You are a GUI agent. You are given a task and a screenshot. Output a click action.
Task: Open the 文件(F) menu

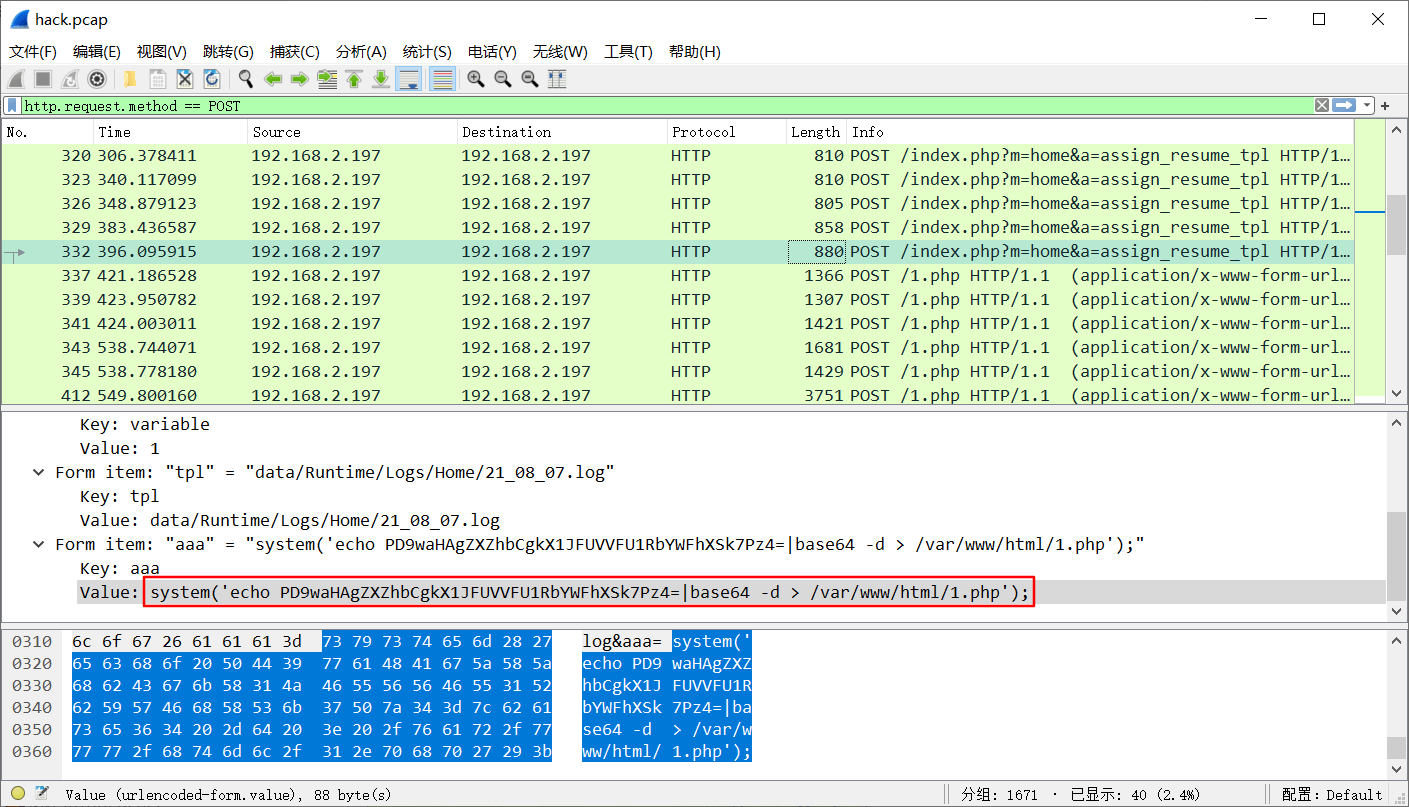[x=33, y=52]
